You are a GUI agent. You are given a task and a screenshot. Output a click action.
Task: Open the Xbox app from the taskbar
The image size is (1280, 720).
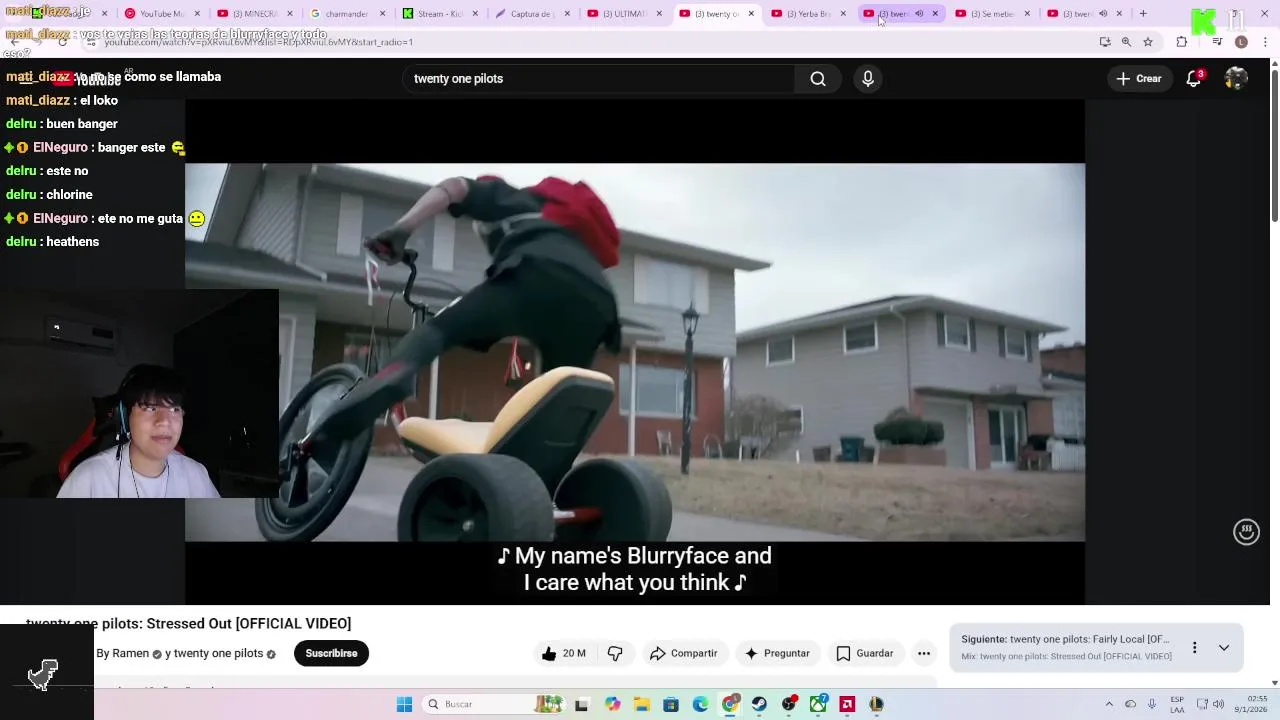tap(818, 704)
